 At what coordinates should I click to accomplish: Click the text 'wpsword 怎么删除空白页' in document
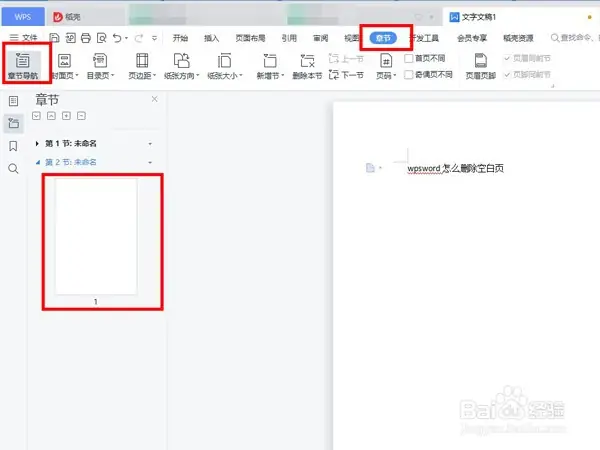(455, 168)
